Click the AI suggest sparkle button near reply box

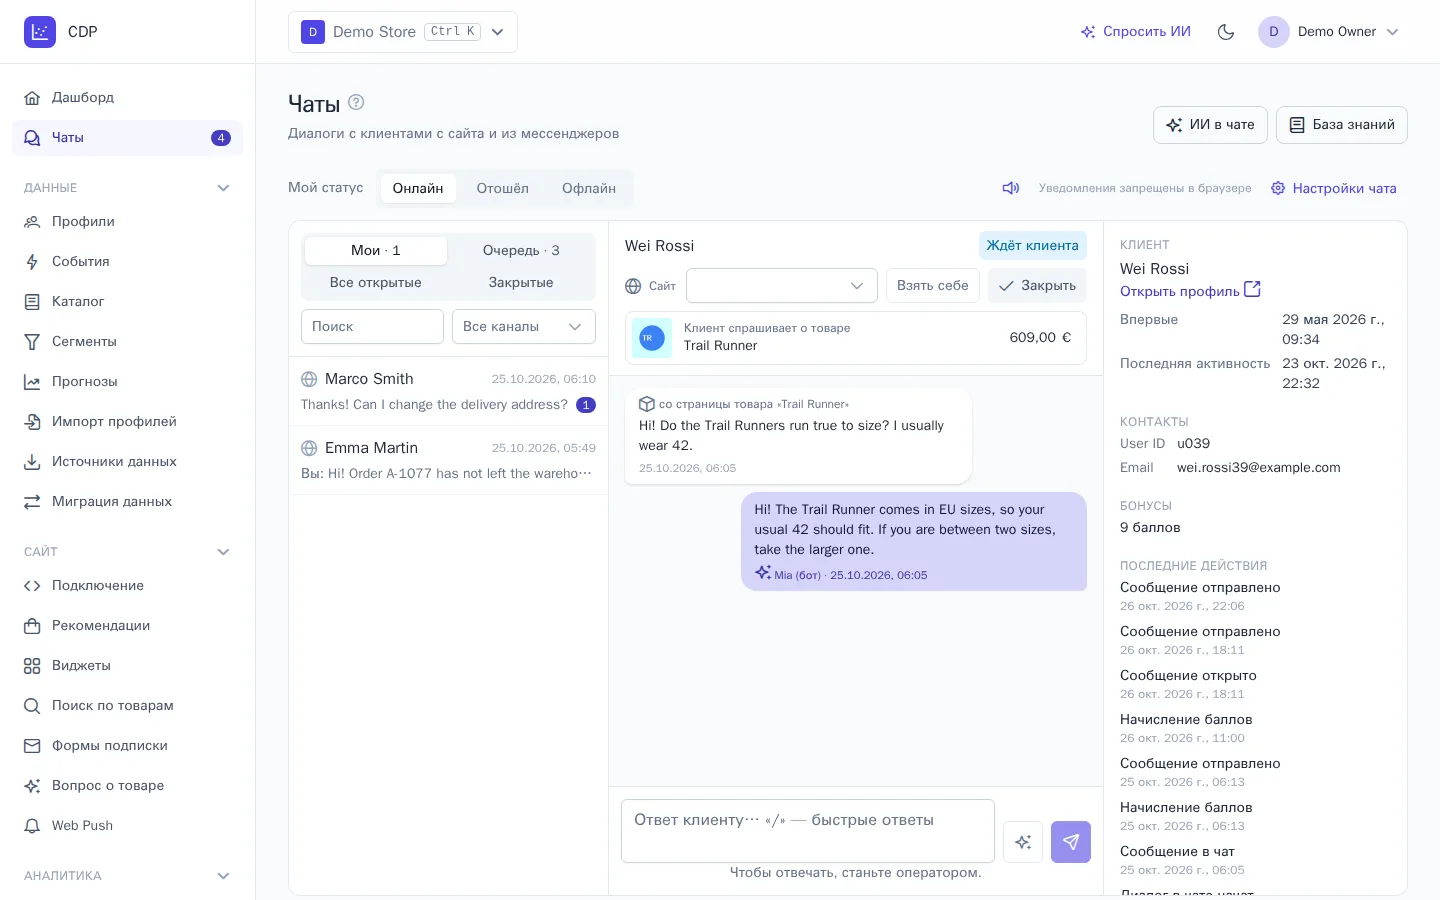(1023, 842)
